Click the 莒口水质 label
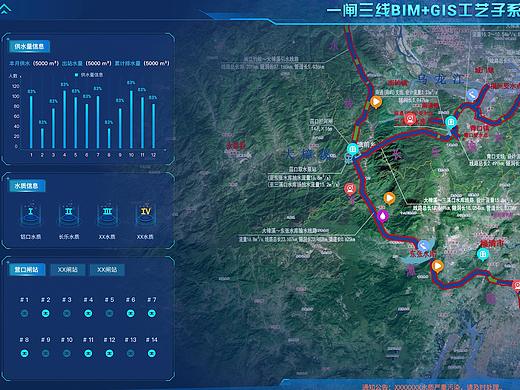The image size is (520, 390). [x=31, y=237]
